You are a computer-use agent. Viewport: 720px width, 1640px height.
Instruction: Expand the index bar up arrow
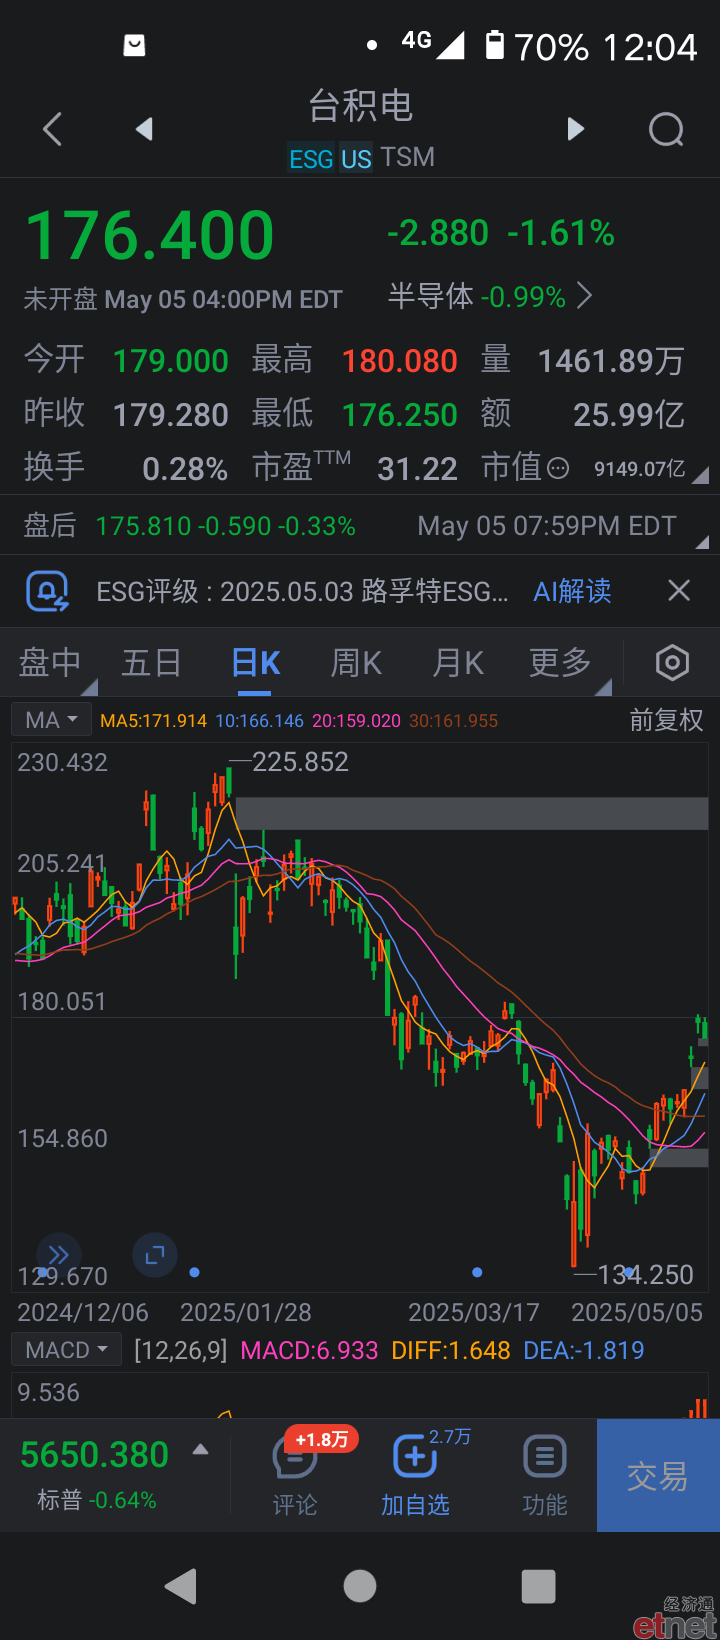pos(200,1449)
